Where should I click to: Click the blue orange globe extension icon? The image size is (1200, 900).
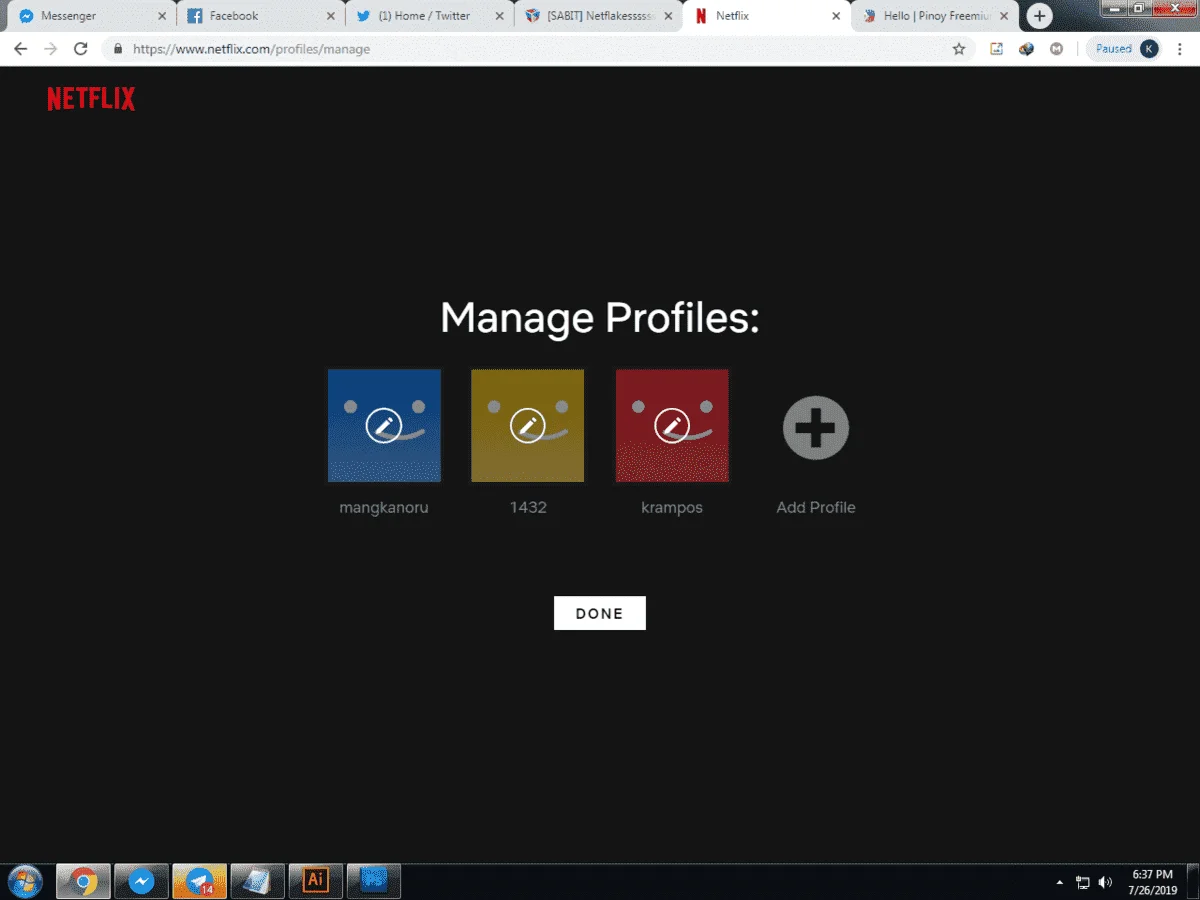[1026, 48]
